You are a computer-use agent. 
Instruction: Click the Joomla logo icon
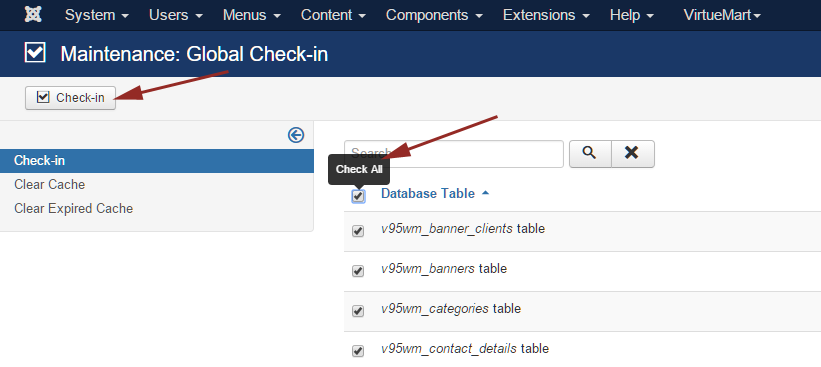click(33, 15)
